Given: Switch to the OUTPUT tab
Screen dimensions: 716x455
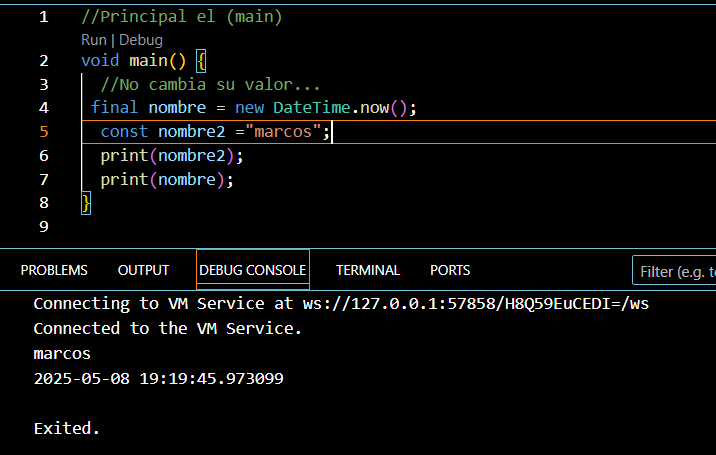Looking at the screenshot, I should tap(143, 270).
